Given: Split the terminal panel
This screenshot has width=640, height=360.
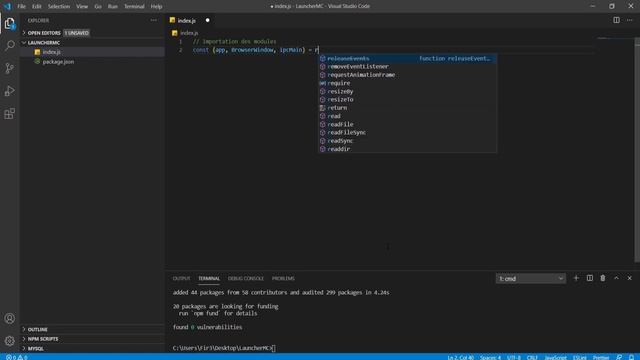Looking at the screenshot, I should point(590,278).
